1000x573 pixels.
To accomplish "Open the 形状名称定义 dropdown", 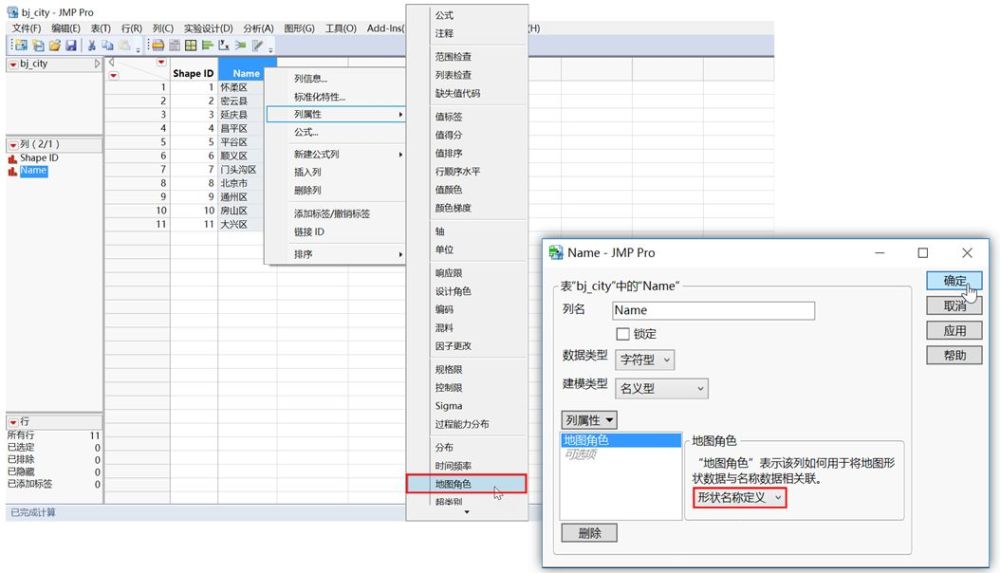I will pyautogui.click(x=740, y=498).
